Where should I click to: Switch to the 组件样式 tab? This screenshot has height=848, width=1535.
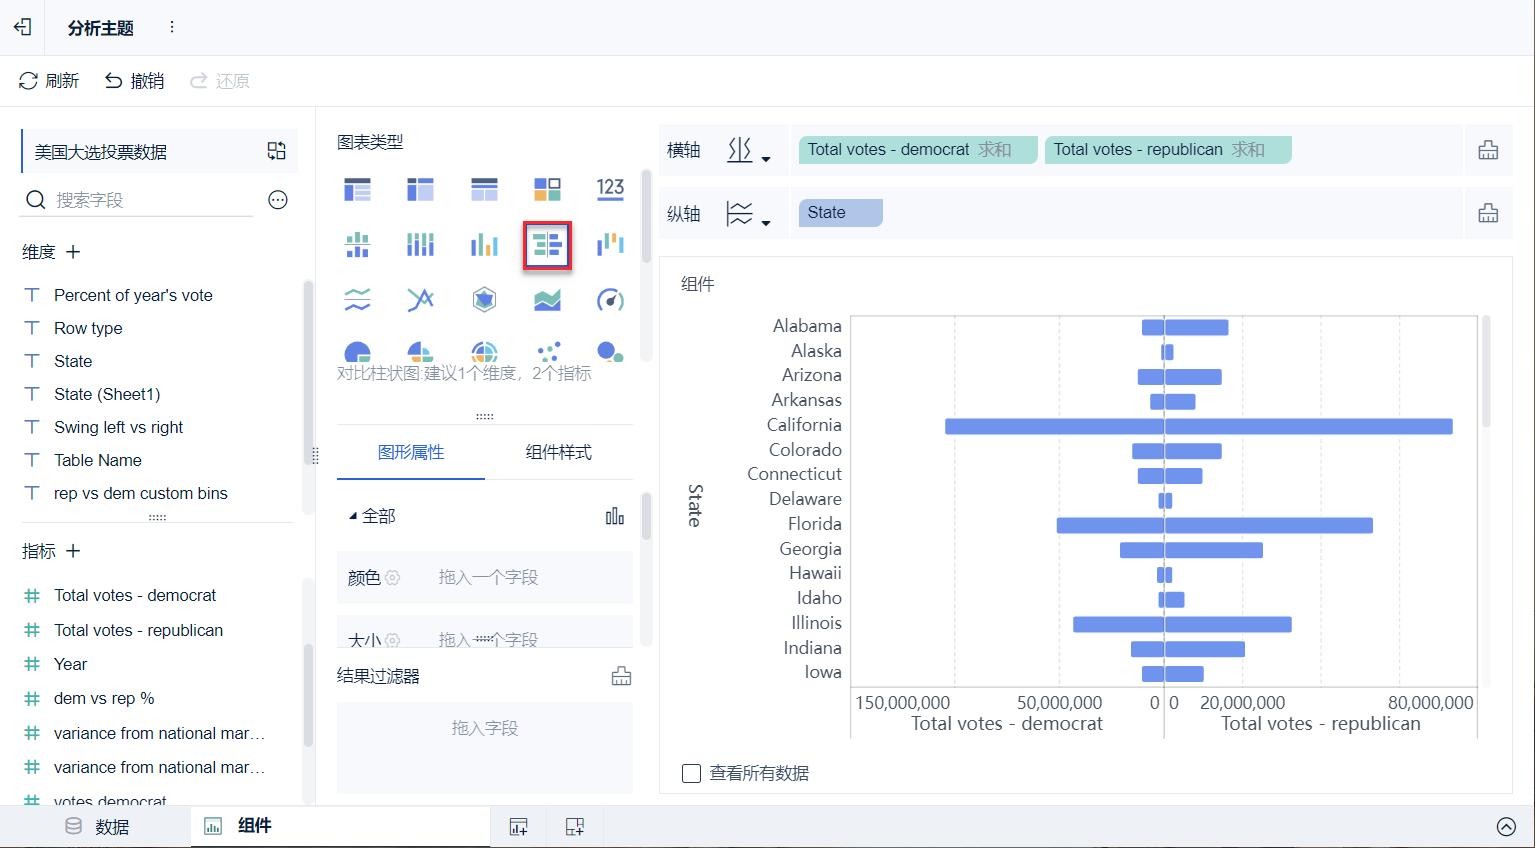click(x=558, y=452)
